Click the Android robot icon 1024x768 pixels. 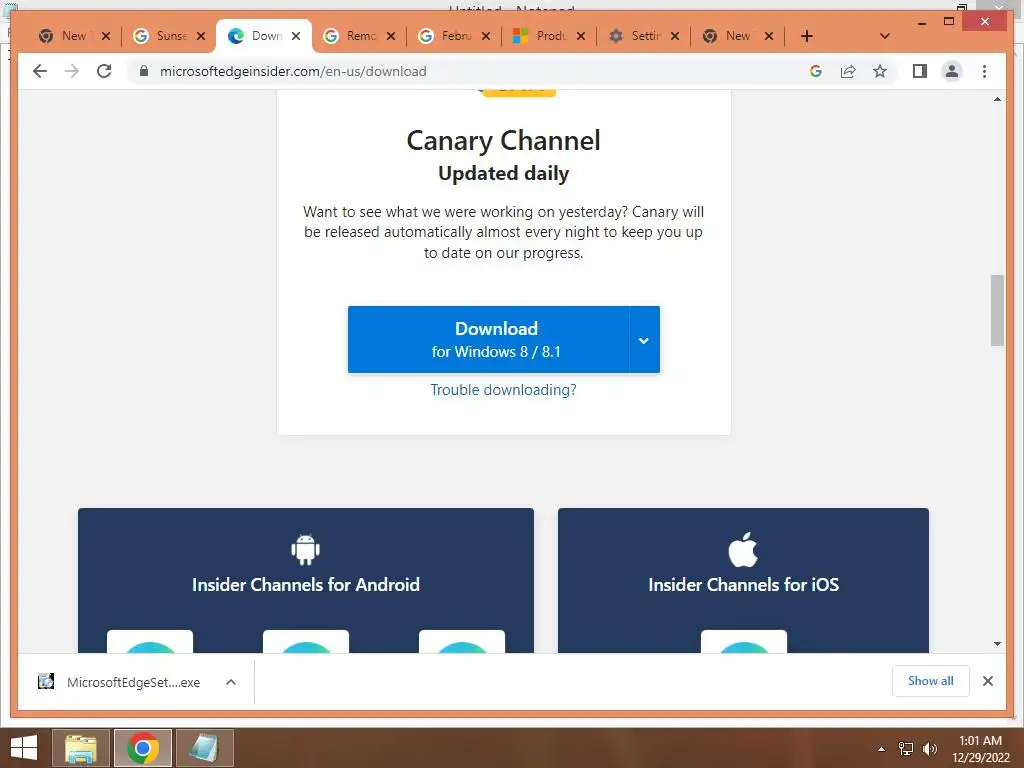click(306, 549)
